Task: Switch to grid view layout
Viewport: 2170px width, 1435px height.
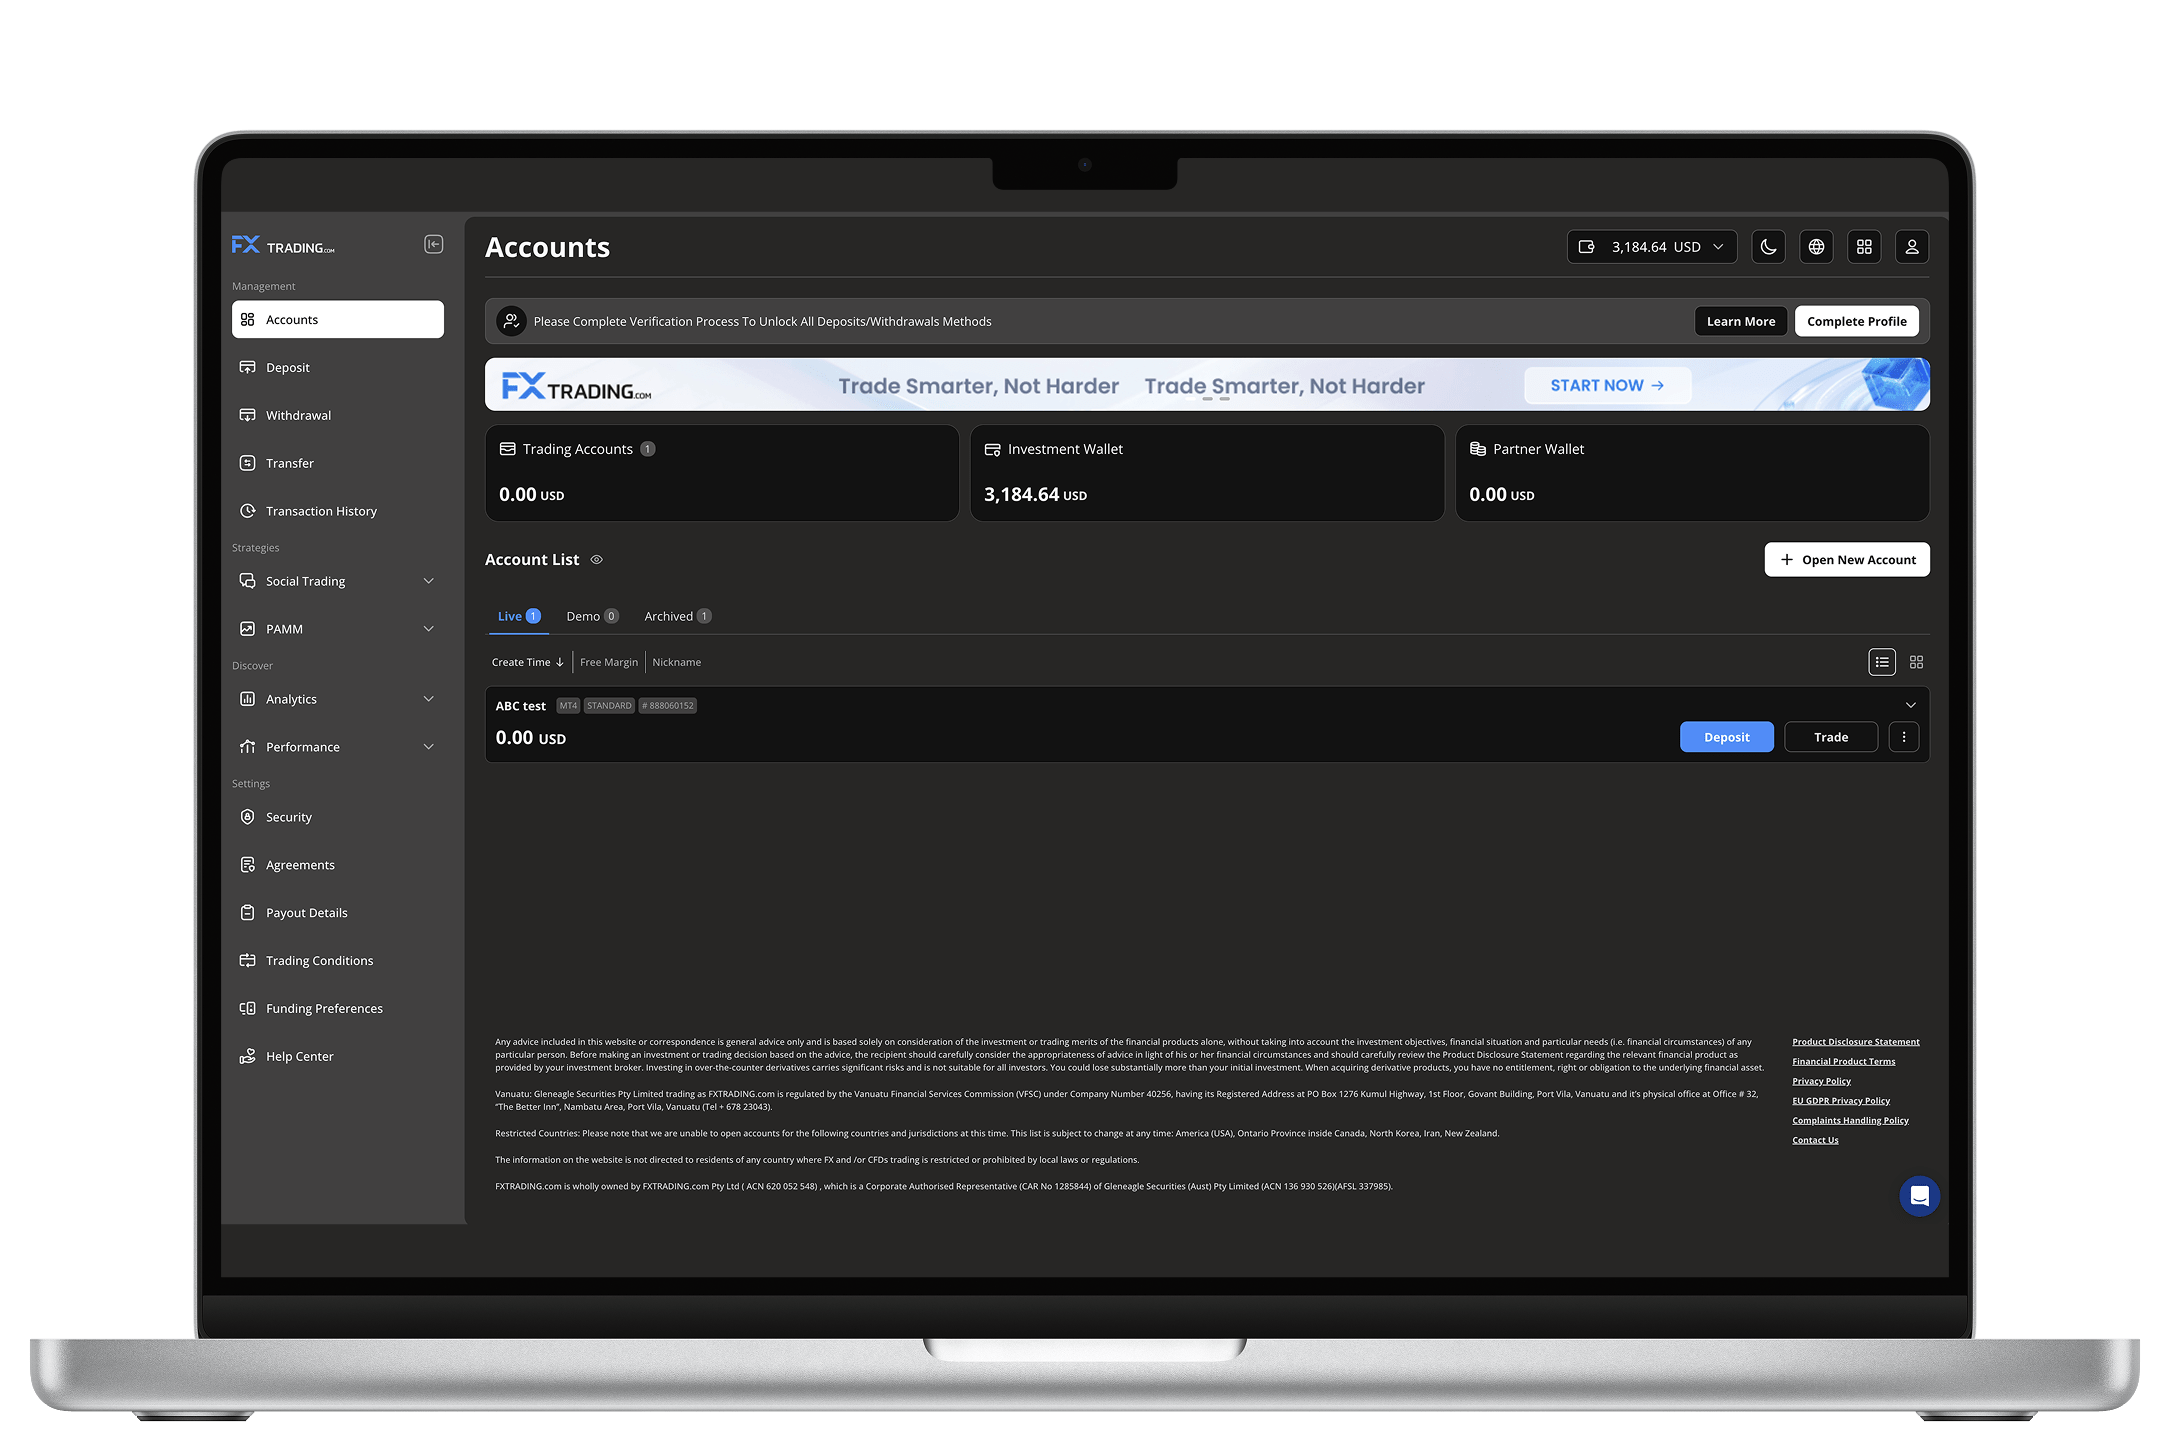Action: 1916,662
